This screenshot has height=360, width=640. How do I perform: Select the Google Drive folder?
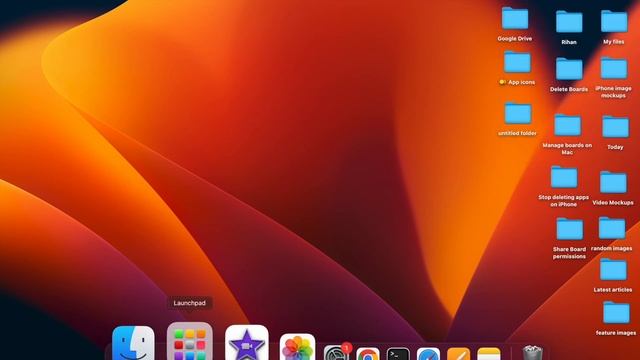click(515, 18)
